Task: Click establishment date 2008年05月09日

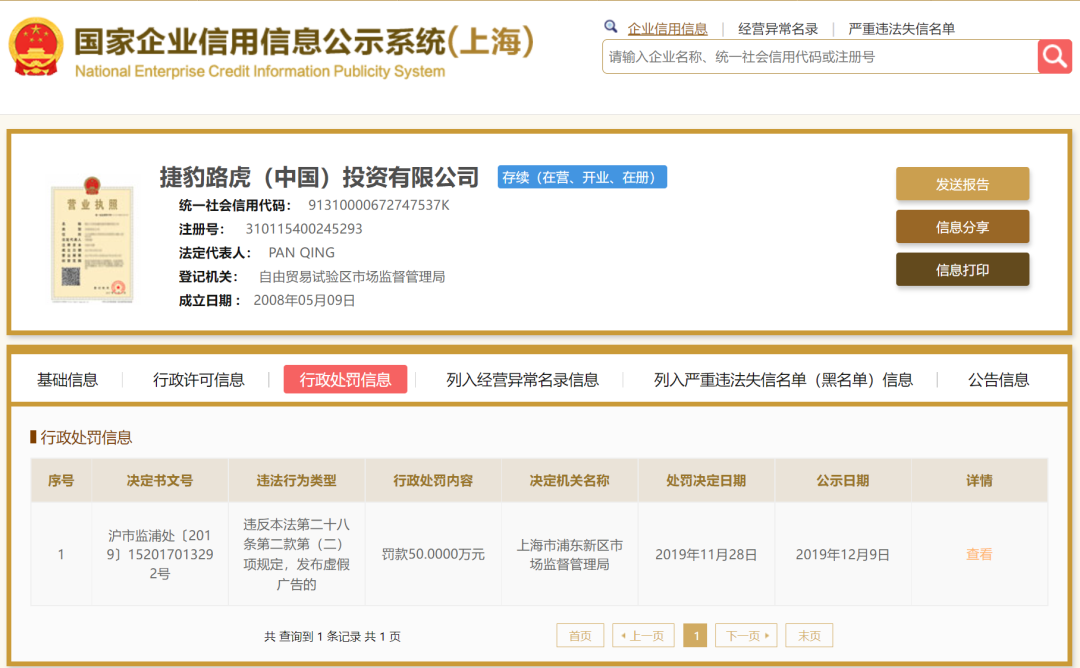Action: click(304, 300)
